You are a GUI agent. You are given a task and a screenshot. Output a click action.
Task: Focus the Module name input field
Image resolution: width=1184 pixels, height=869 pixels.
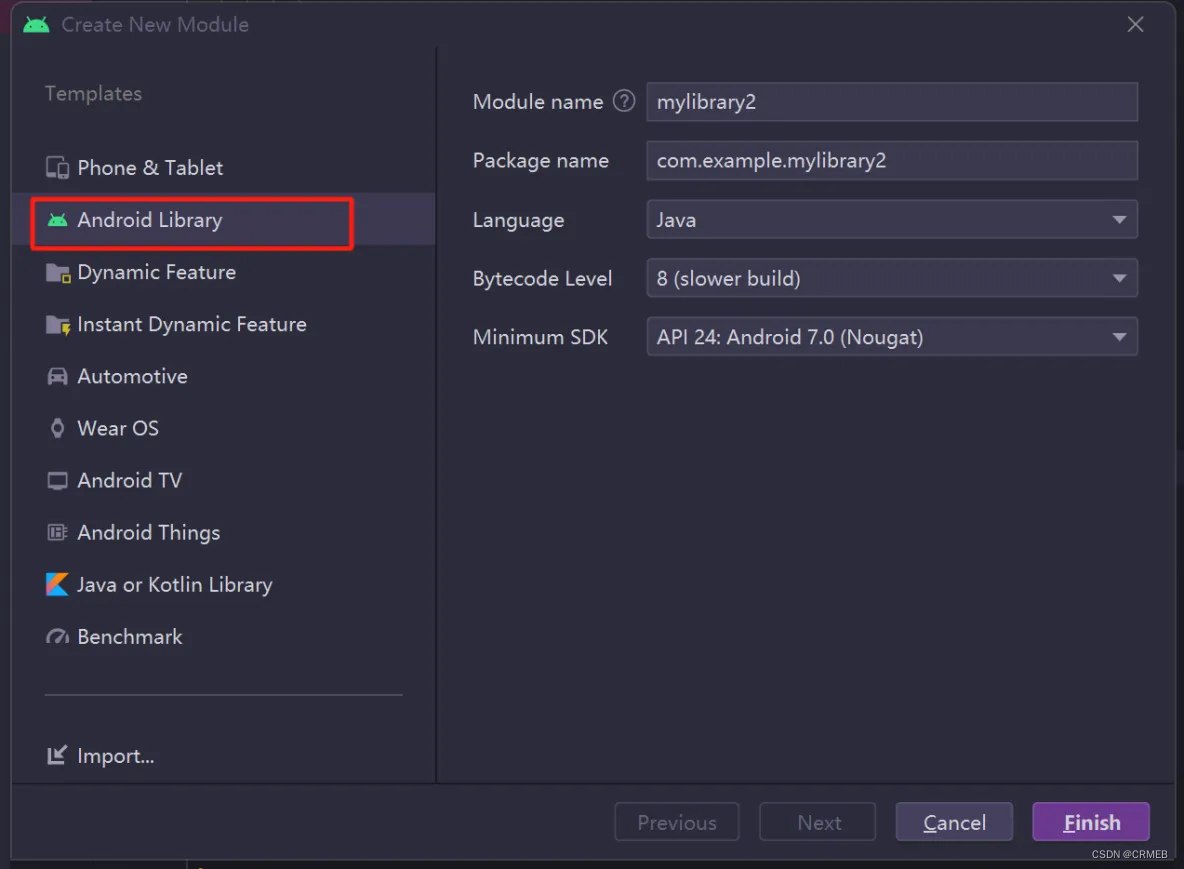tap(892, 102)
